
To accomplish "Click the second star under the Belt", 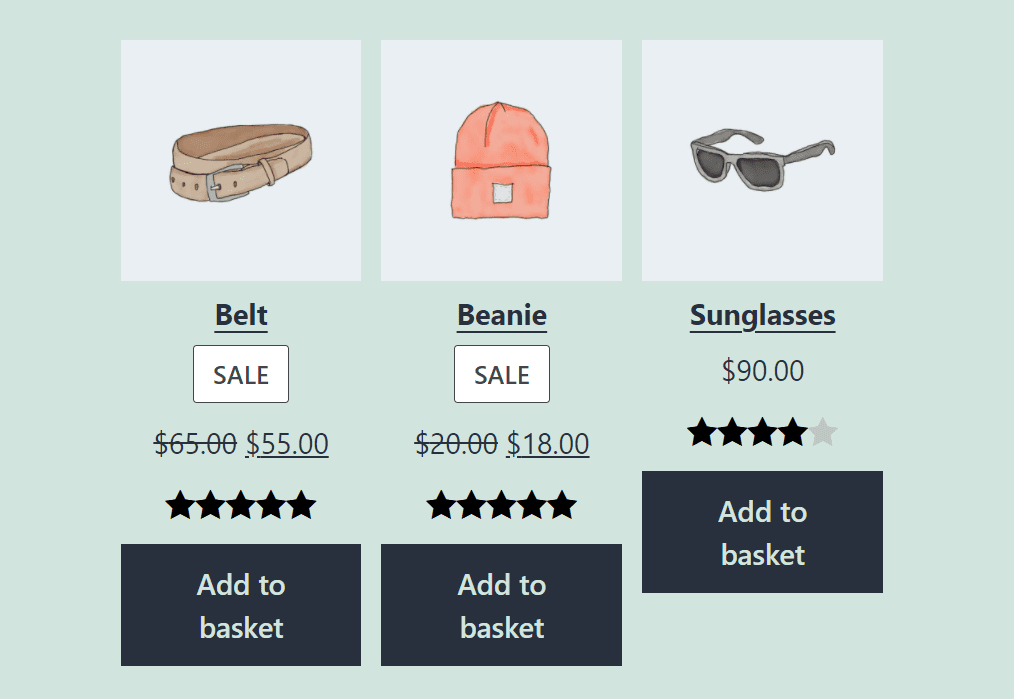I will pyautogui.click(x=208, y=505).
